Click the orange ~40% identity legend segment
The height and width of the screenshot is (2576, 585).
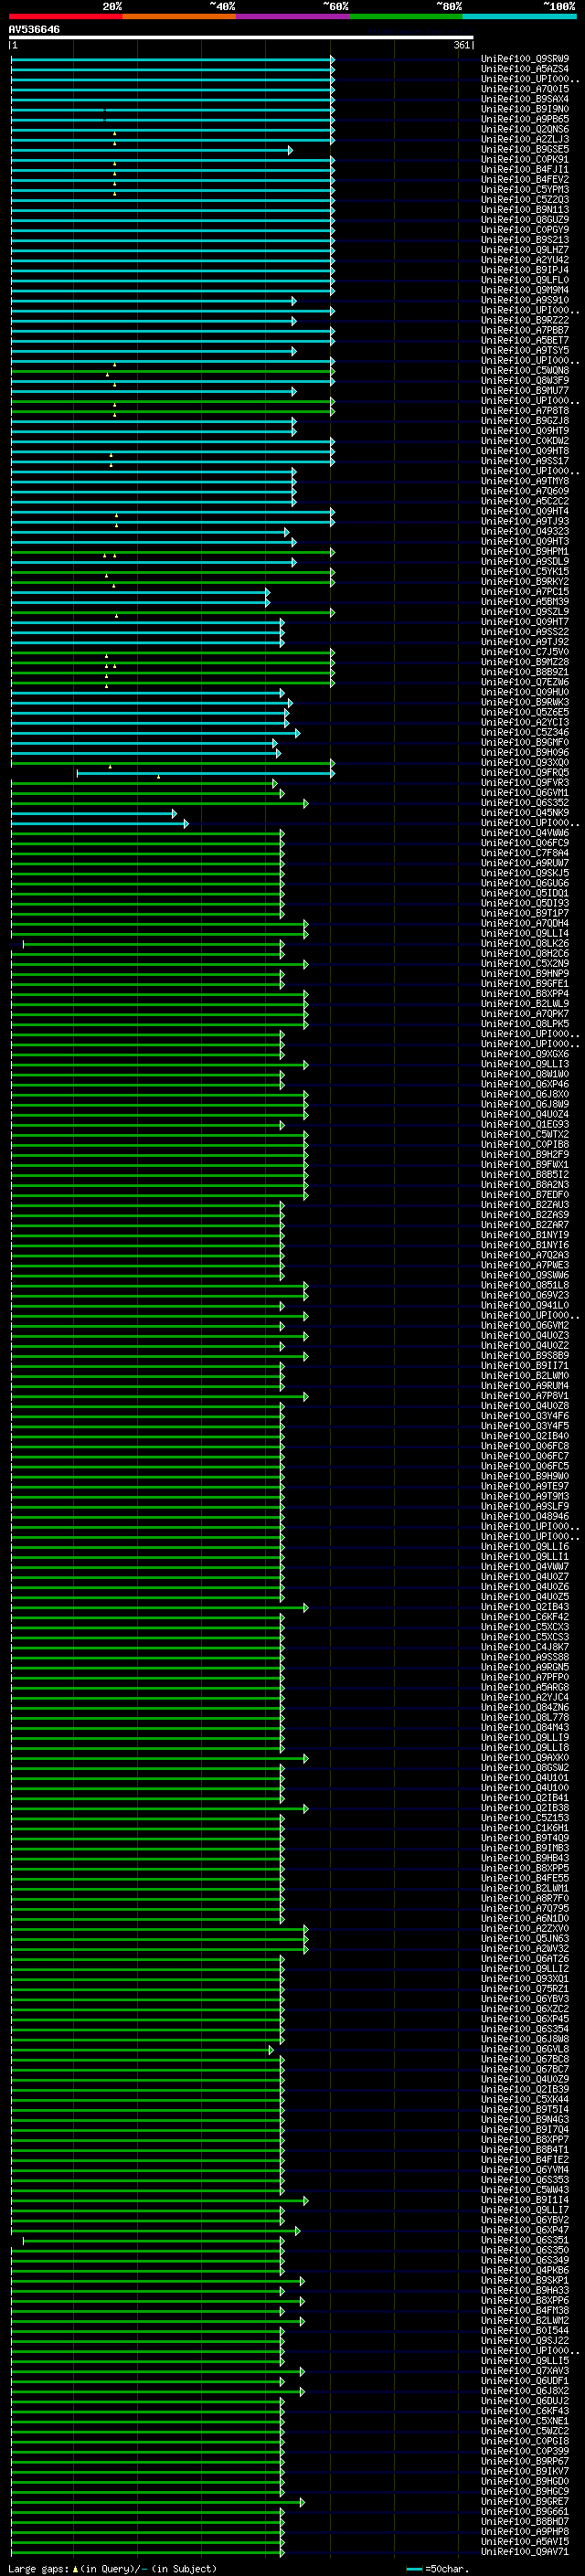click(x=179, y=16)
